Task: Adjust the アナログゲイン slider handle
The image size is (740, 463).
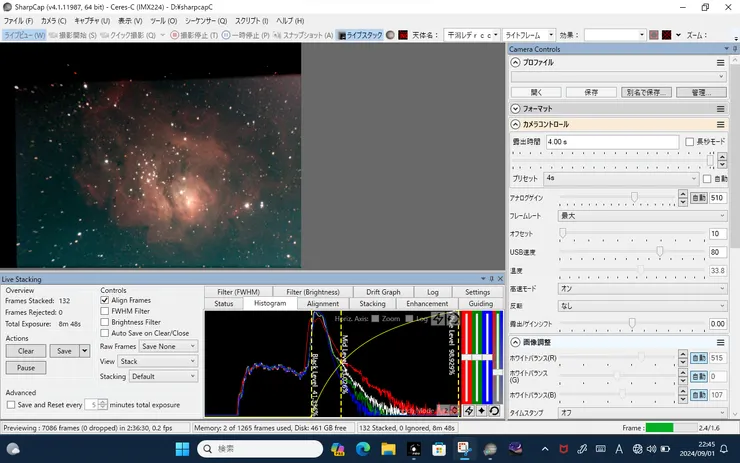Action: pos(634,198)
